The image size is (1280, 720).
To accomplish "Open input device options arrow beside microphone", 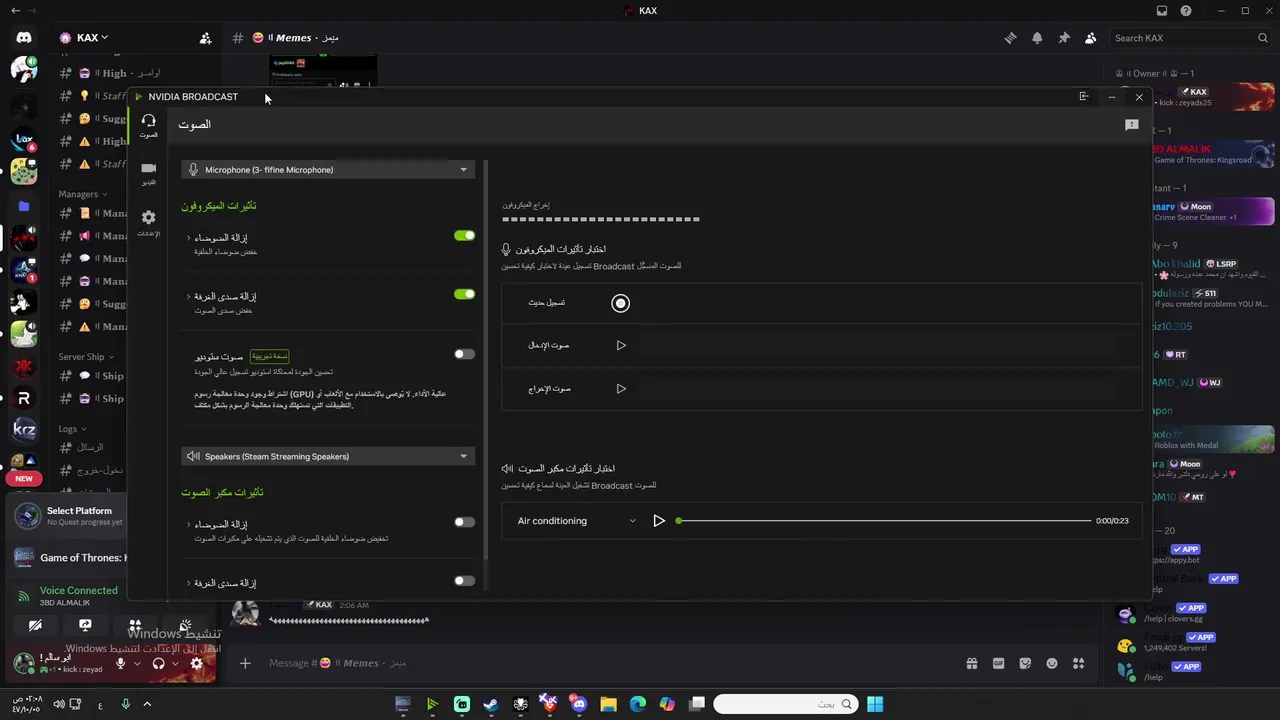I will point(137,663).
